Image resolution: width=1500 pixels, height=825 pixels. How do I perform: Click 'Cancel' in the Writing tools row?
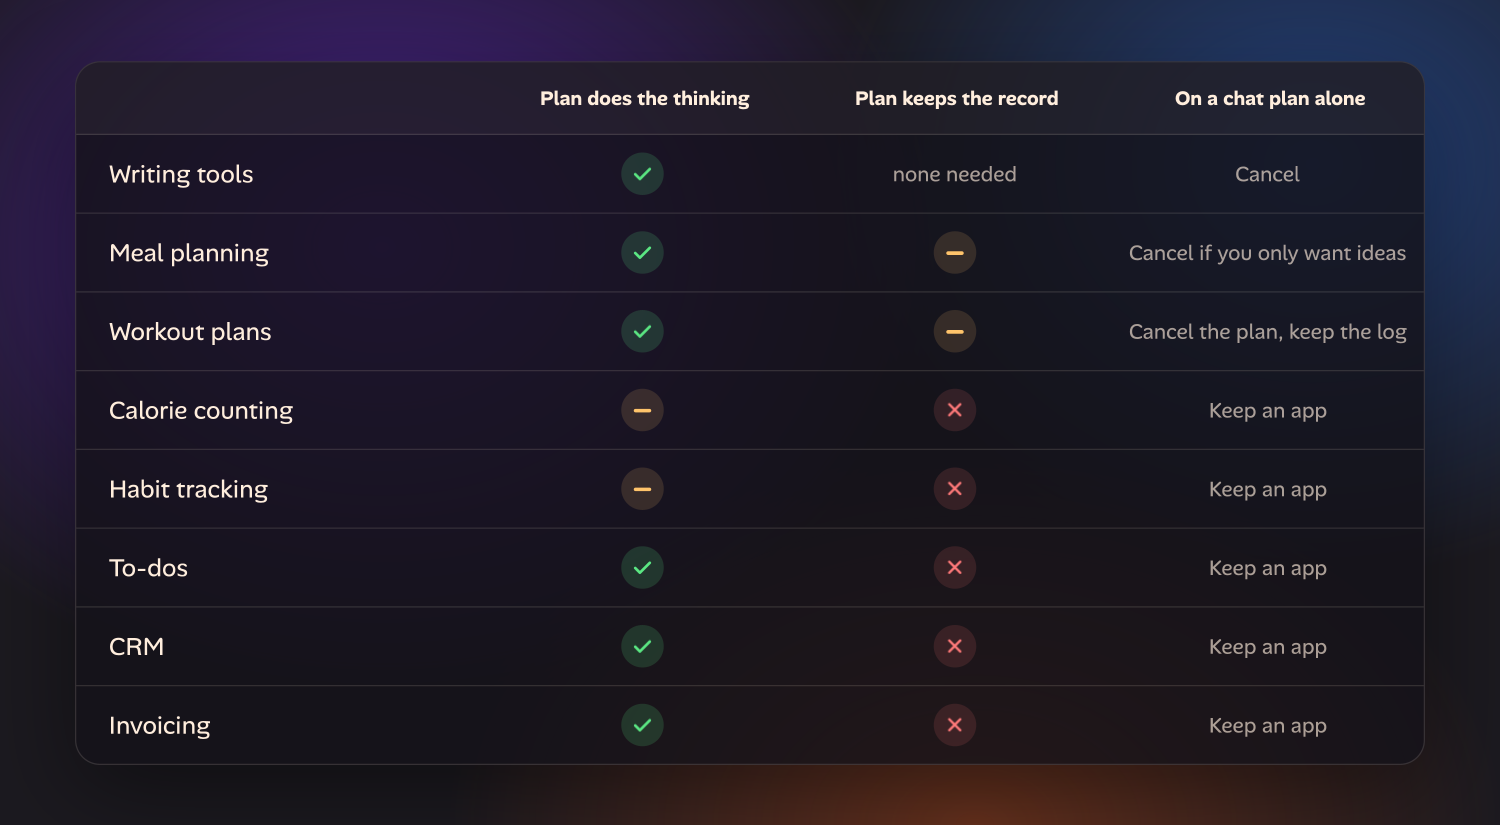[x=1267, y=174]
